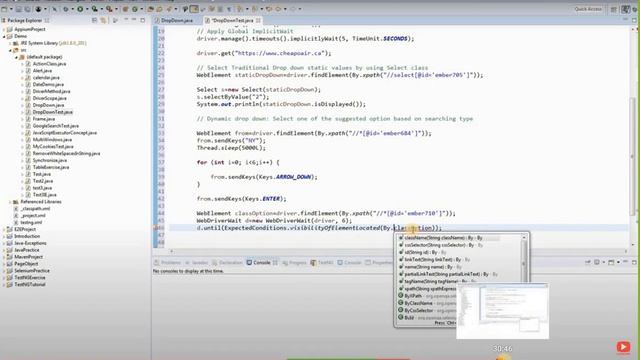Click the Save toolbar icon

[19, 9]
